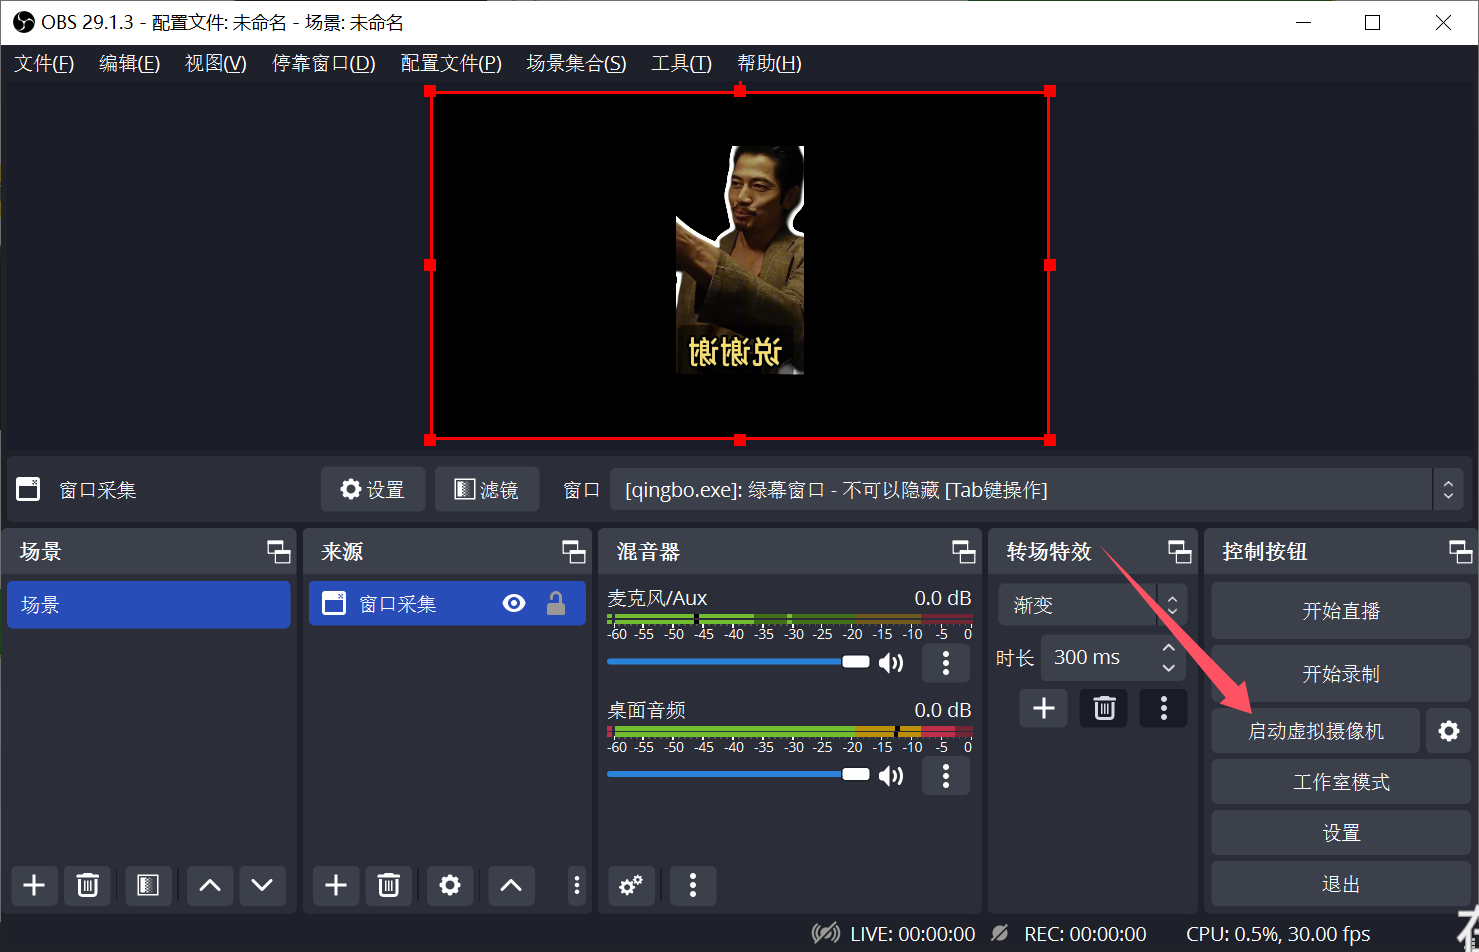Click CPU: 0.5%, 30.00 fps status text
1479x952 pixels.
click(x=1278, y=934)
